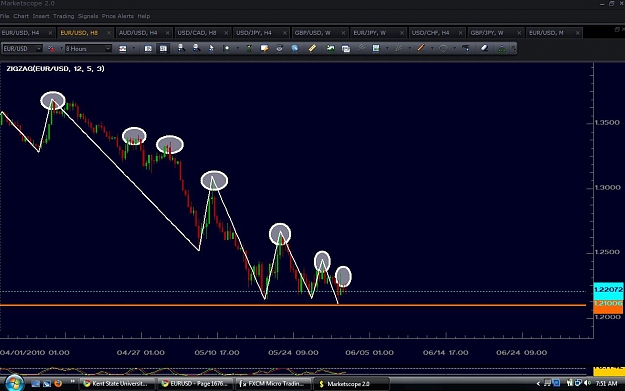Viewport: 625px width, 391px height.
Task: Click the green triangle icon near toolbar end
Action: coord(502,49)
